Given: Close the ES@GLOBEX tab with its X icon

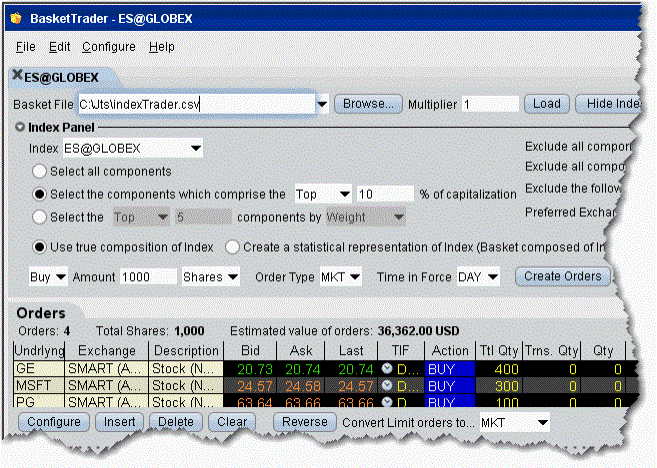Looking at the screenshot, I should [18, 77].
